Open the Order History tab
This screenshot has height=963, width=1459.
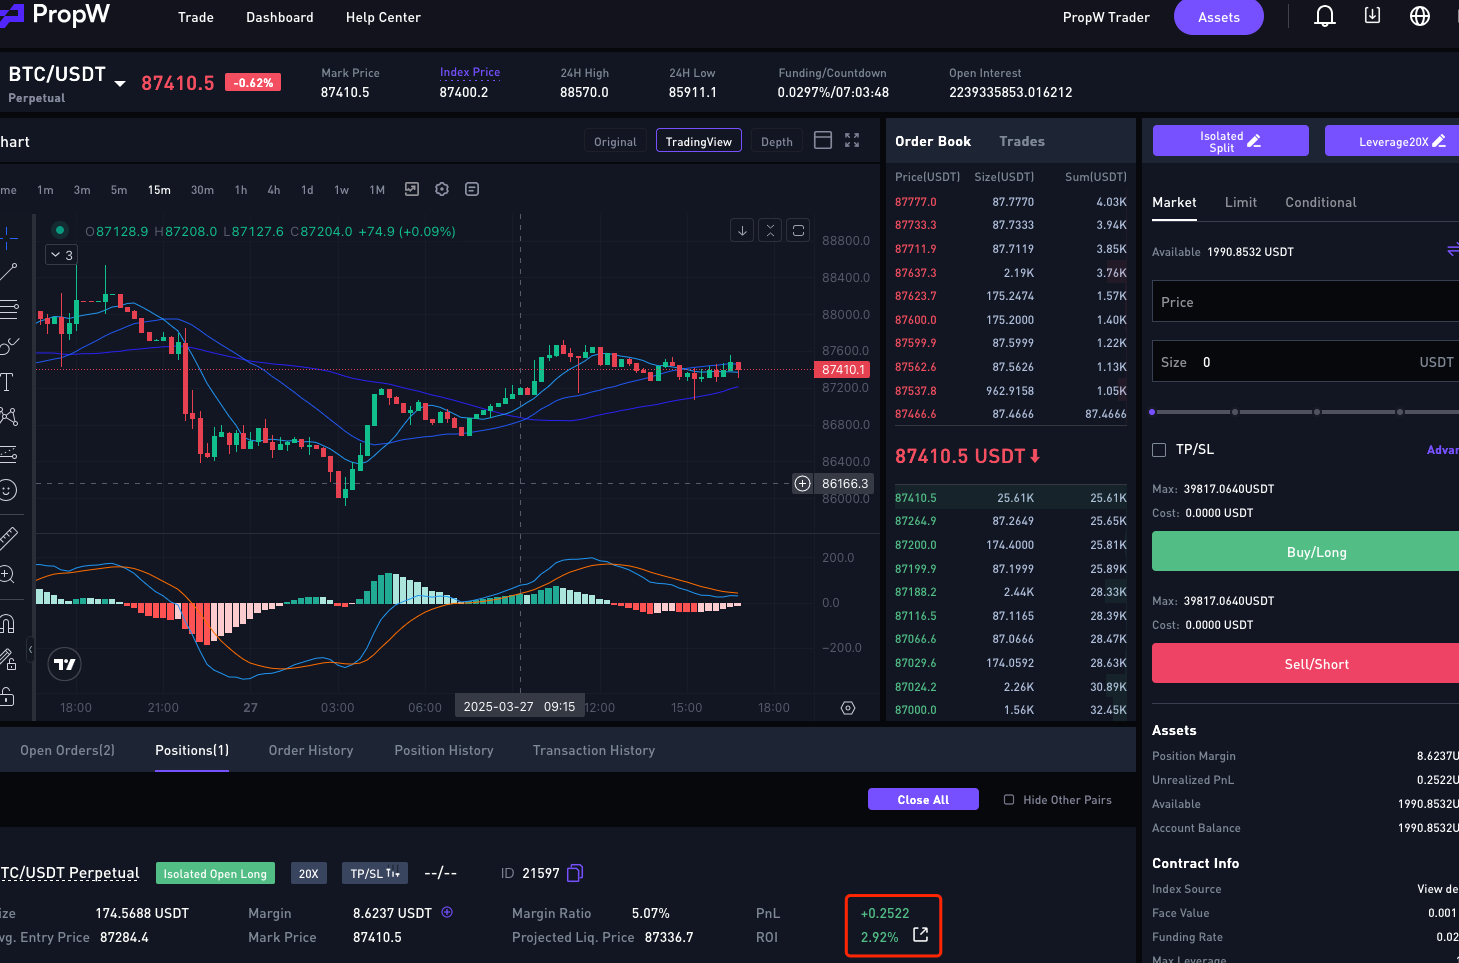(311, 750)
